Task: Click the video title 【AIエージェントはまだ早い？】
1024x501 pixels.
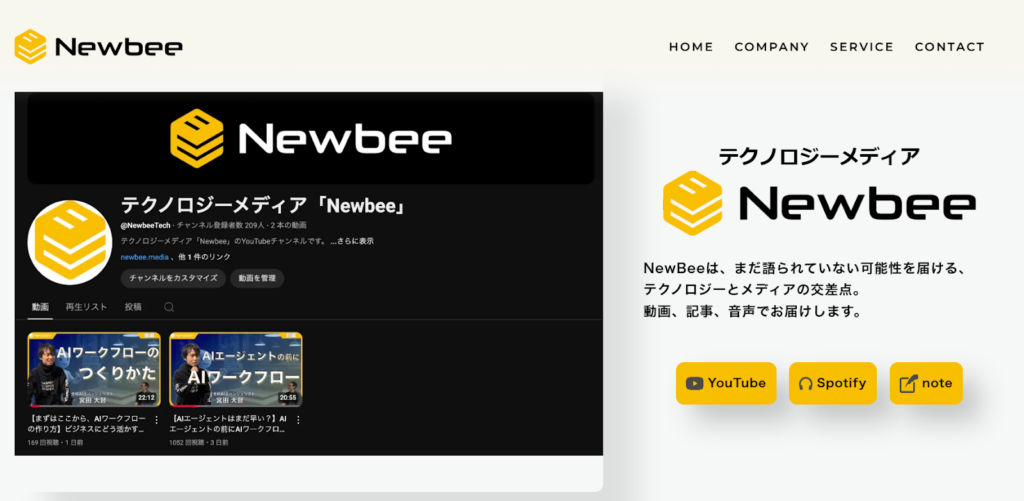Action: coord(229,425)
